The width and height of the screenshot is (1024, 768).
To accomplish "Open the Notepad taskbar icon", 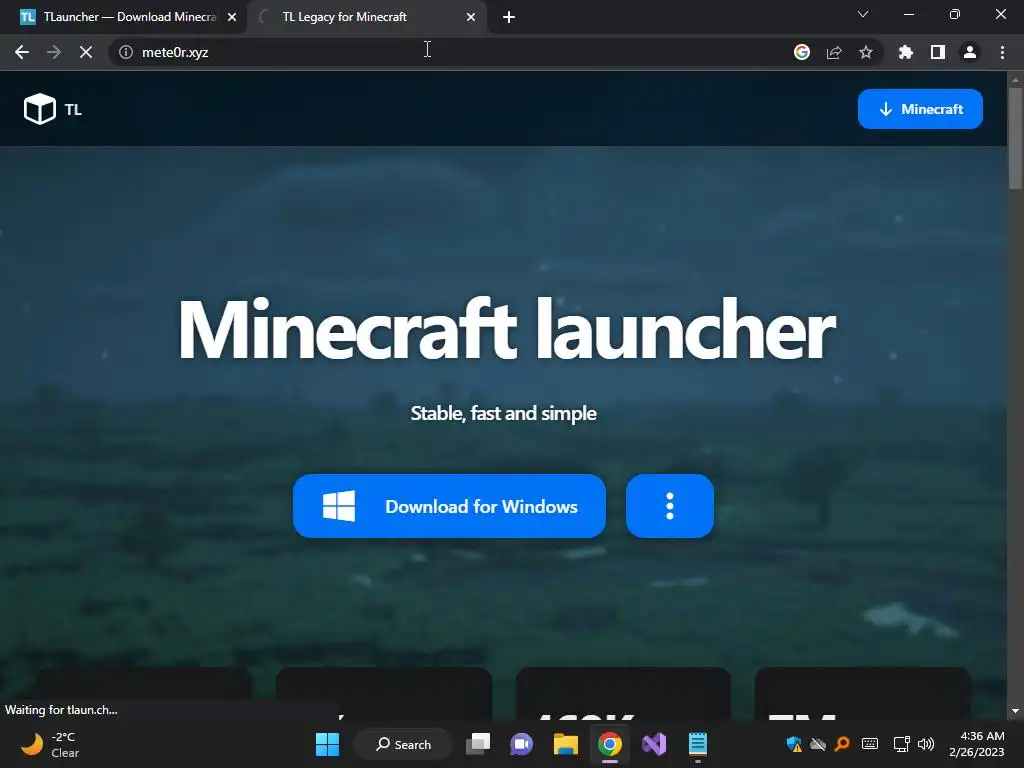I will click(x=697, y=744).
